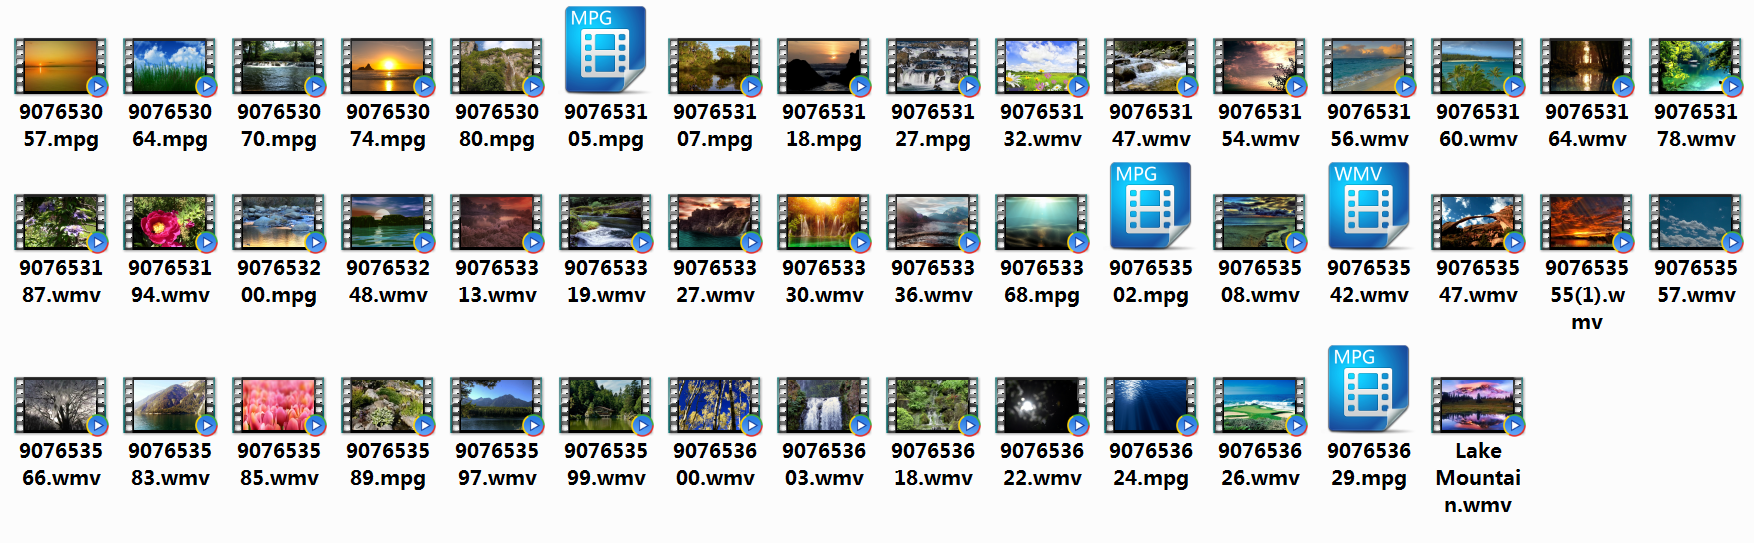Select the 907653566.wmv bare tree video

tap(61, 405)
